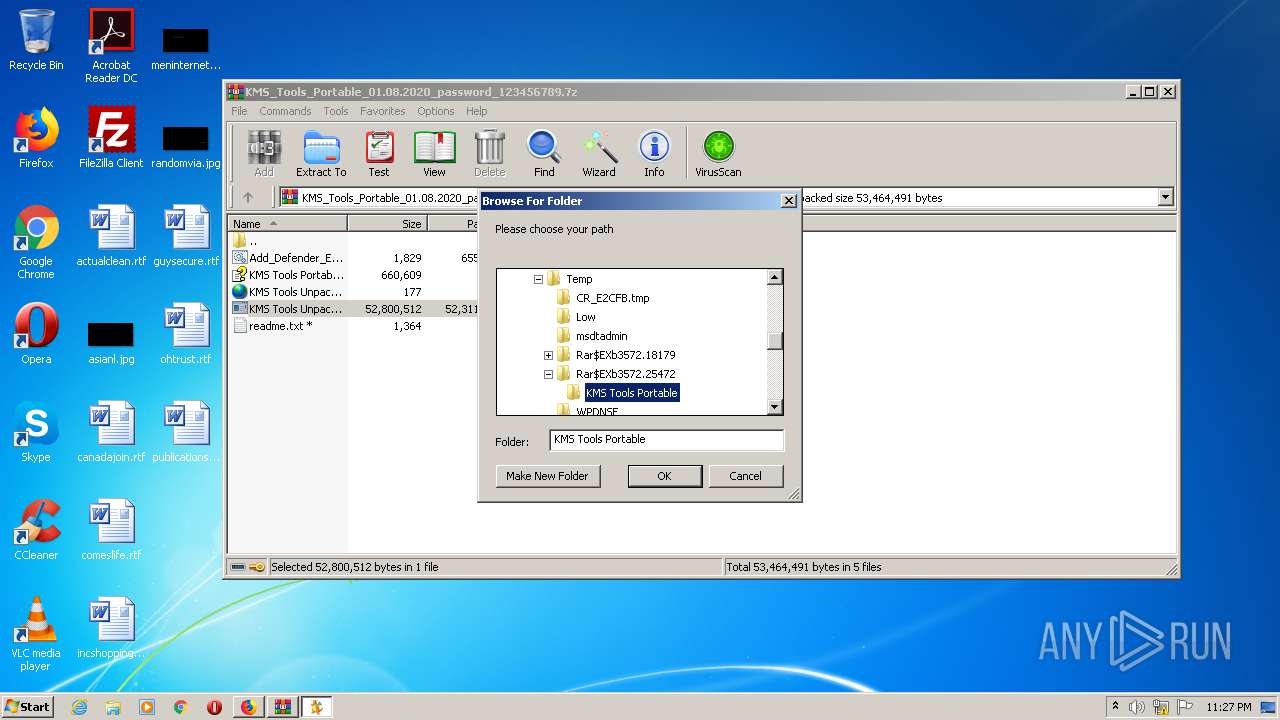The width and height of the screenshot is (1280, 720).
Task: Open the Commands menu
Action: tap(285, 111)
